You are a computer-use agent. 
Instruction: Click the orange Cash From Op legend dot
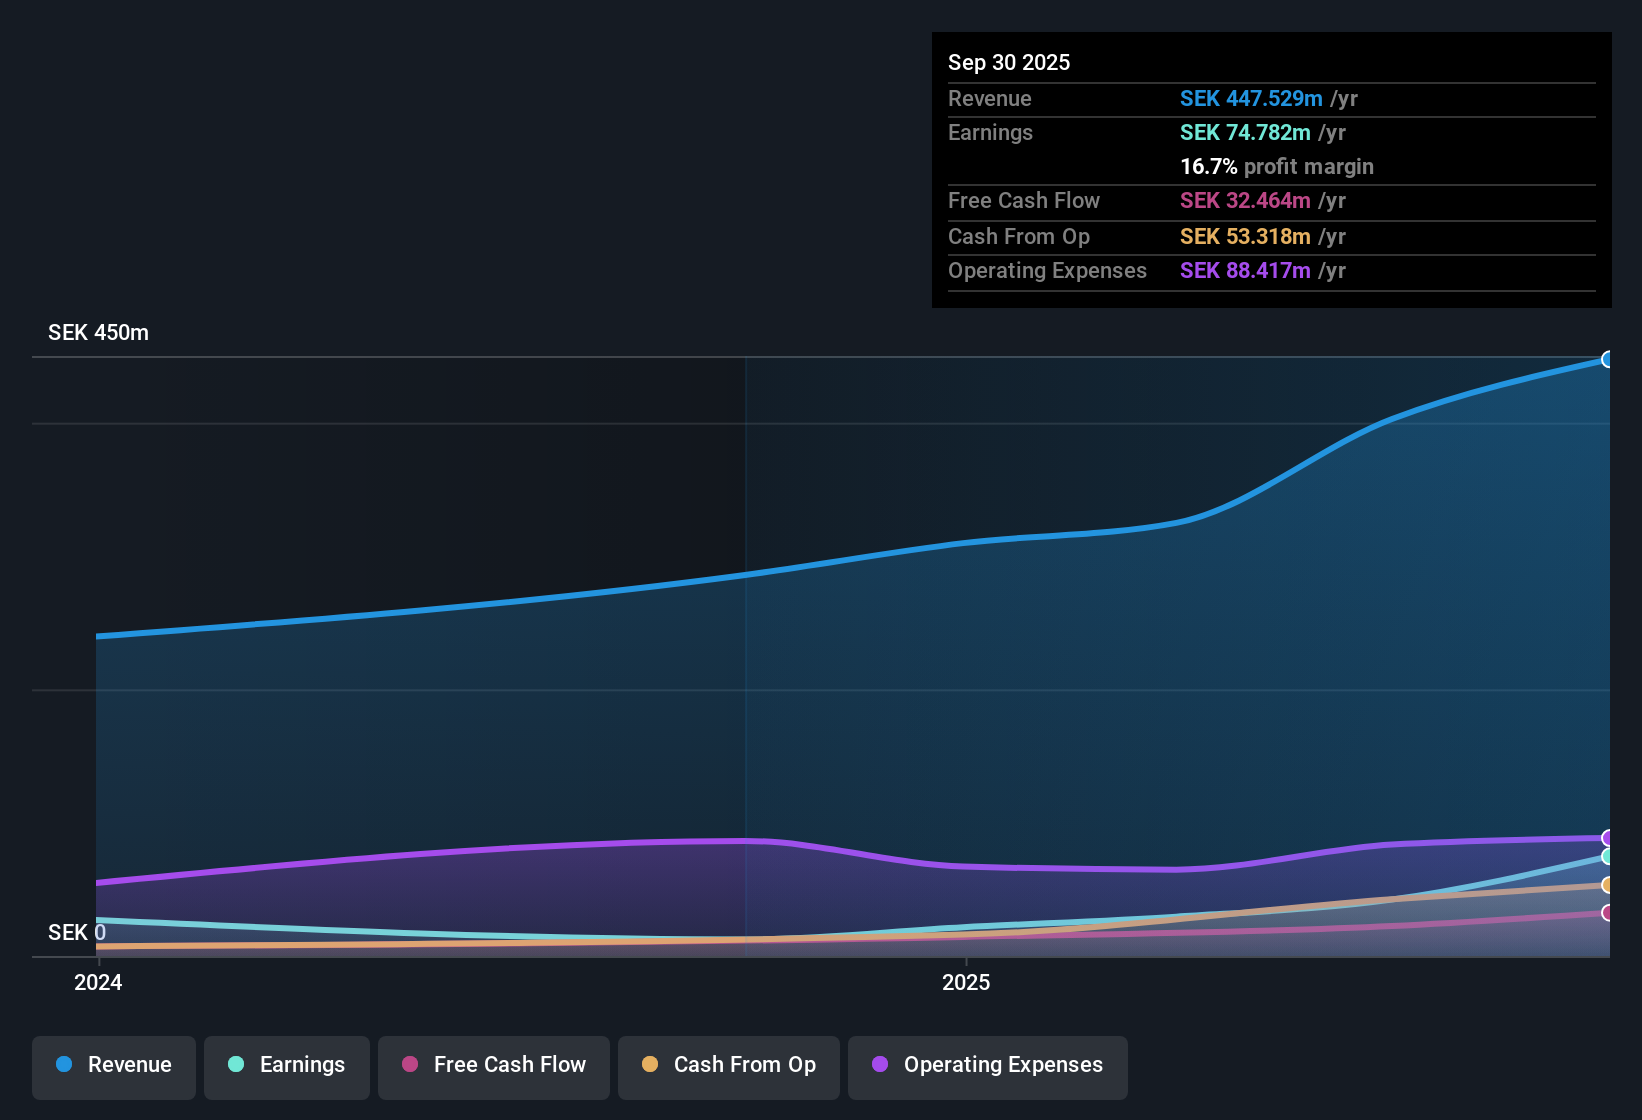click(x=650, y=1065)
